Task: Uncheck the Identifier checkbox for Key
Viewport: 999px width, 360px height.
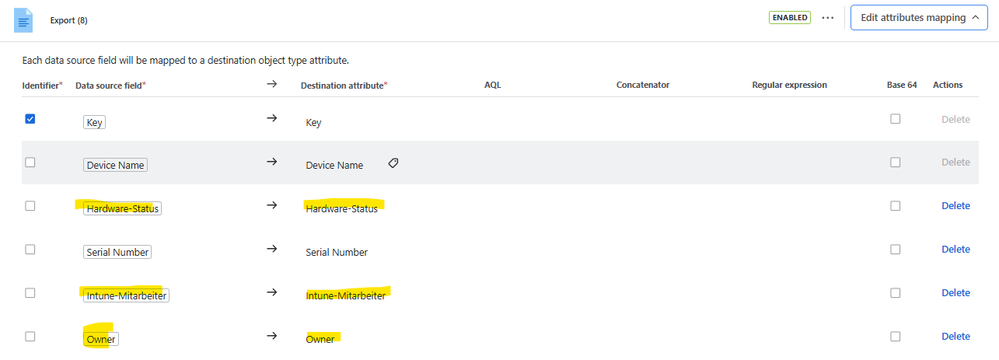Action: 30,119
